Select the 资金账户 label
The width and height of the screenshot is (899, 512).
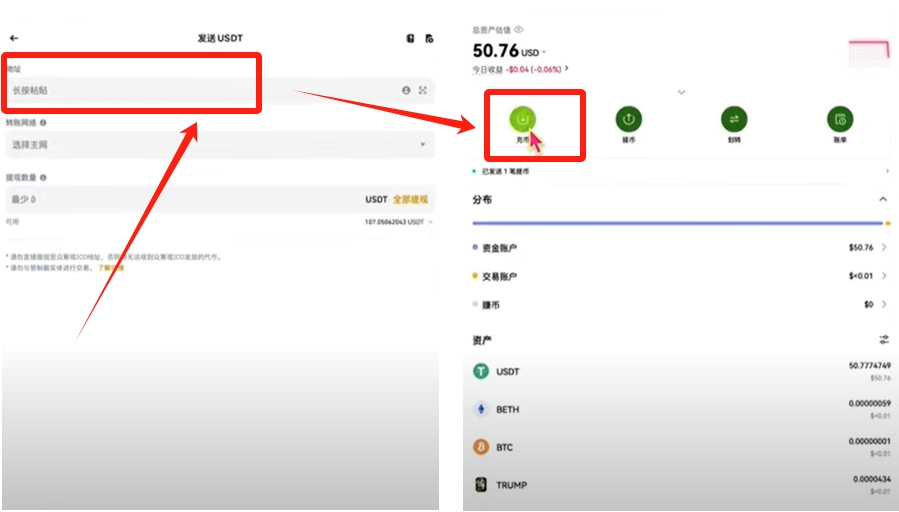499,248
